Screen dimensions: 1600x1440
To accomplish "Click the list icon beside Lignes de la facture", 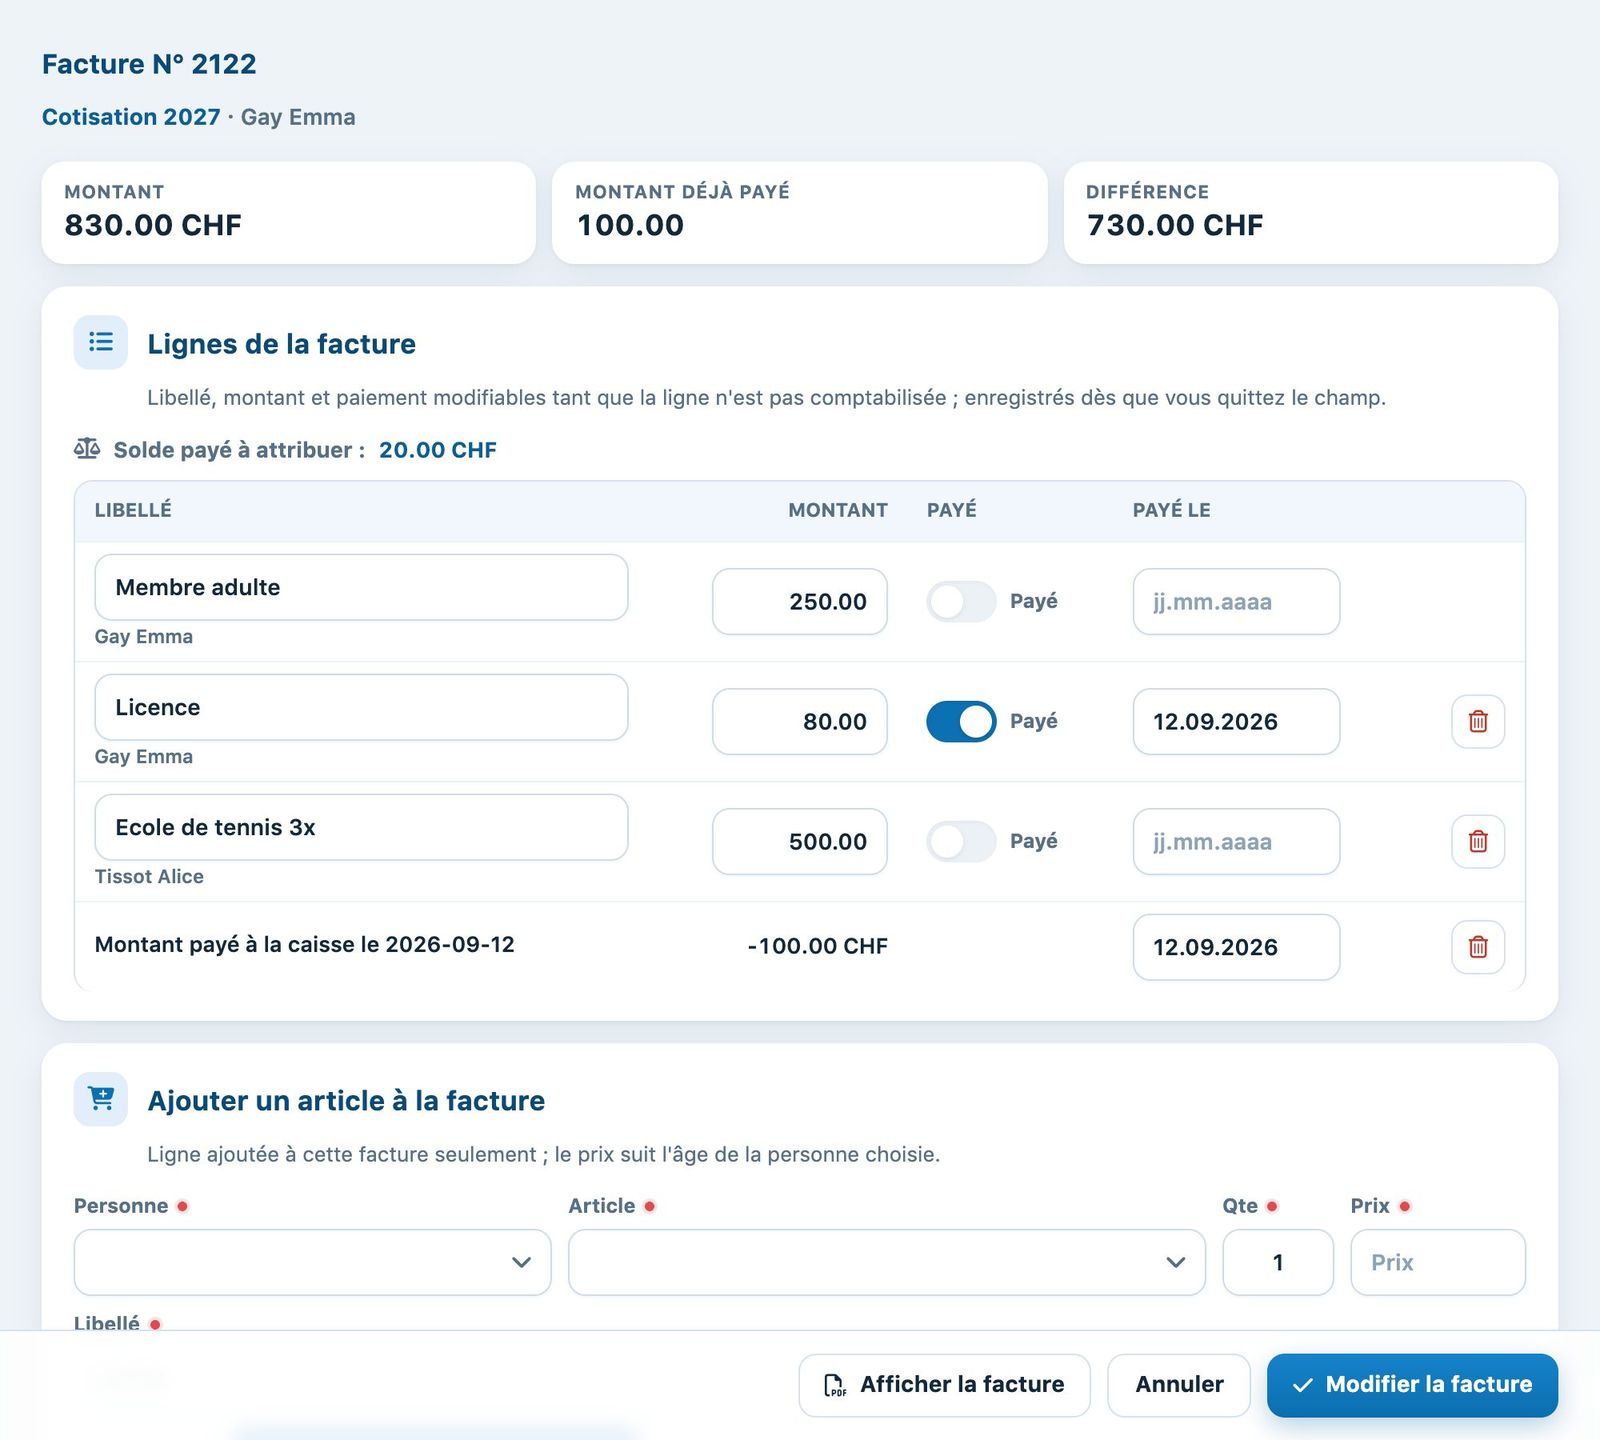I will (101, 342).
